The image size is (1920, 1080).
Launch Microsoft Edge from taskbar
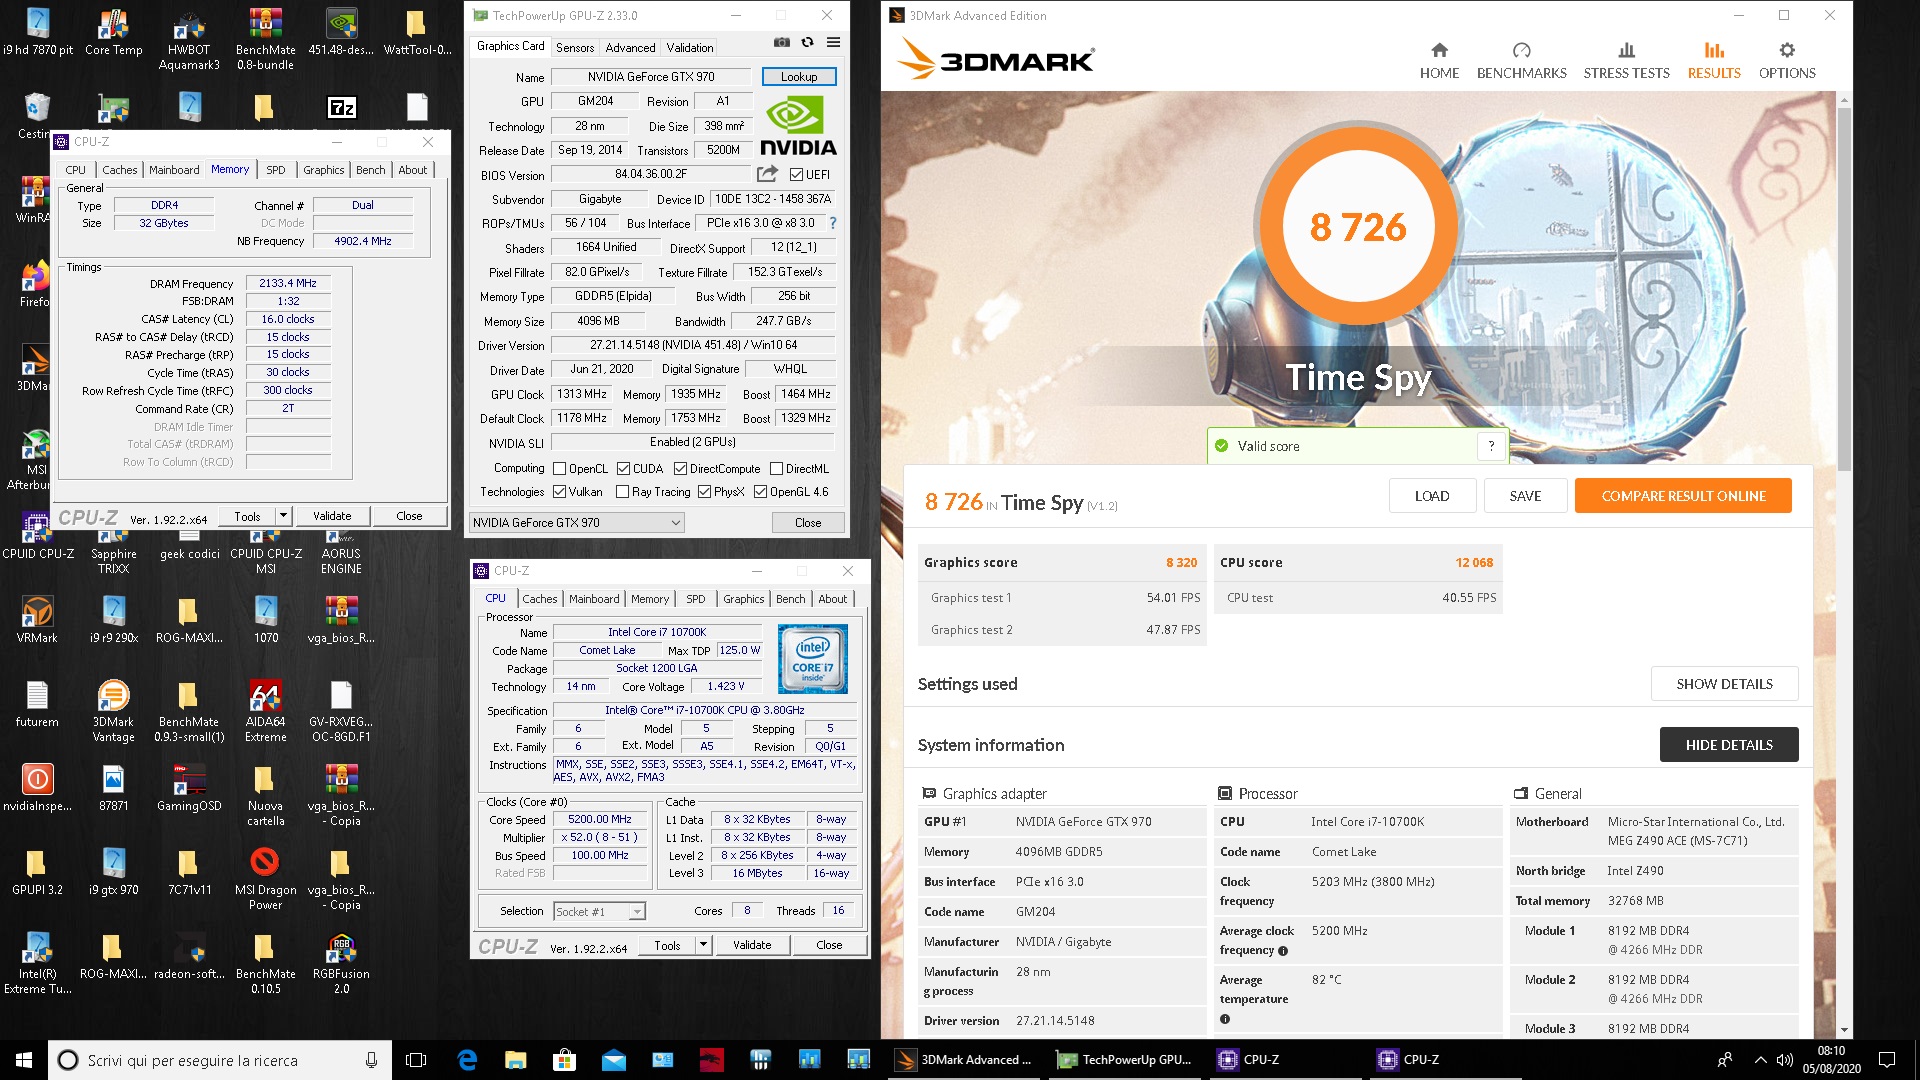467,1059
